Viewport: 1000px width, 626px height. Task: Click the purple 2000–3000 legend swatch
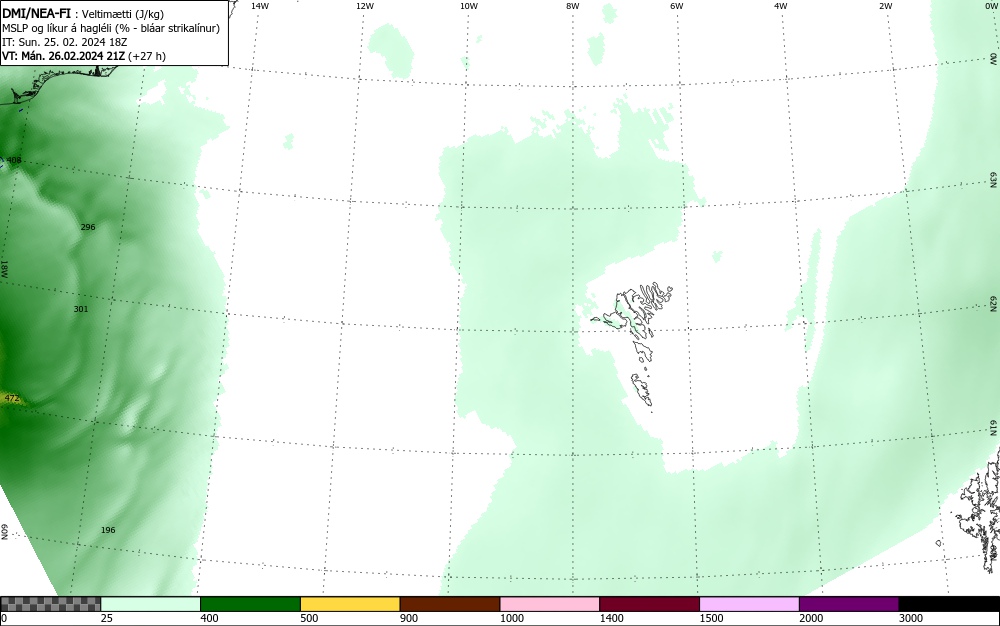tap(849, 604)
